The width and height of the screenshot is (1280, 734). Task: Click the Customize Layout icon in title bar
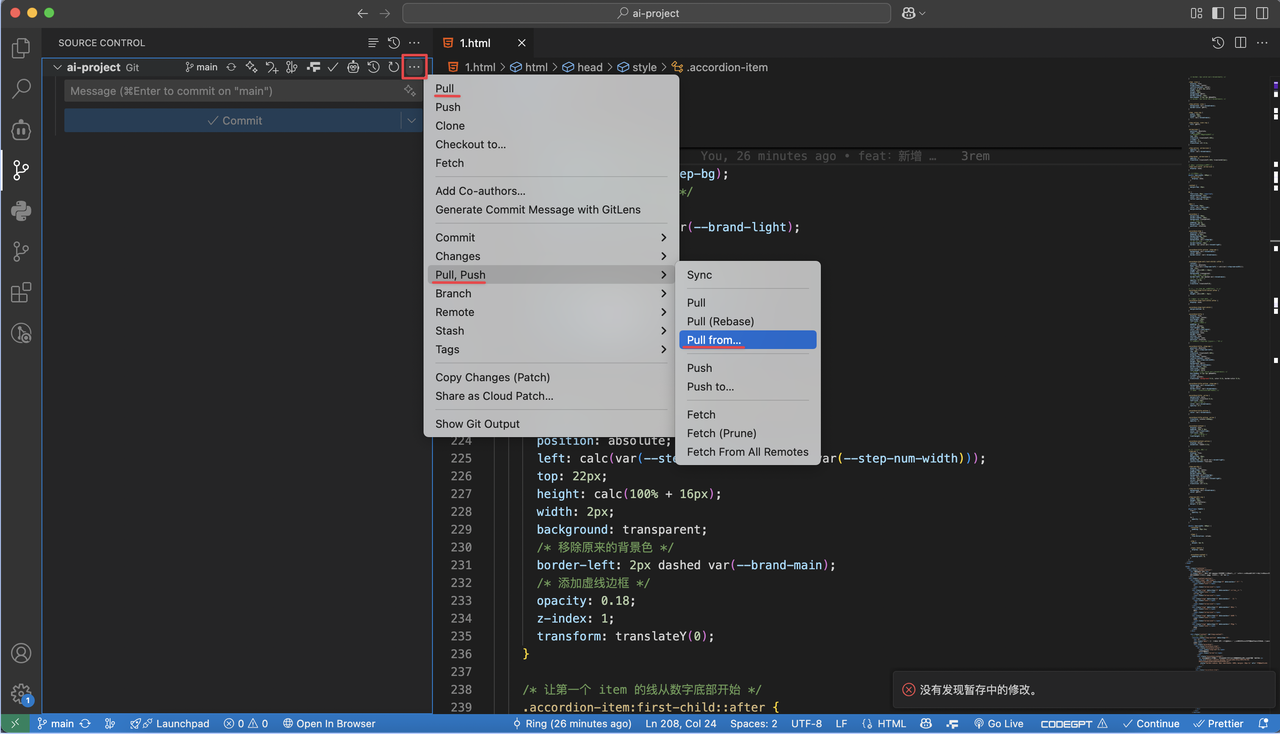click(x=1197, y=13)
